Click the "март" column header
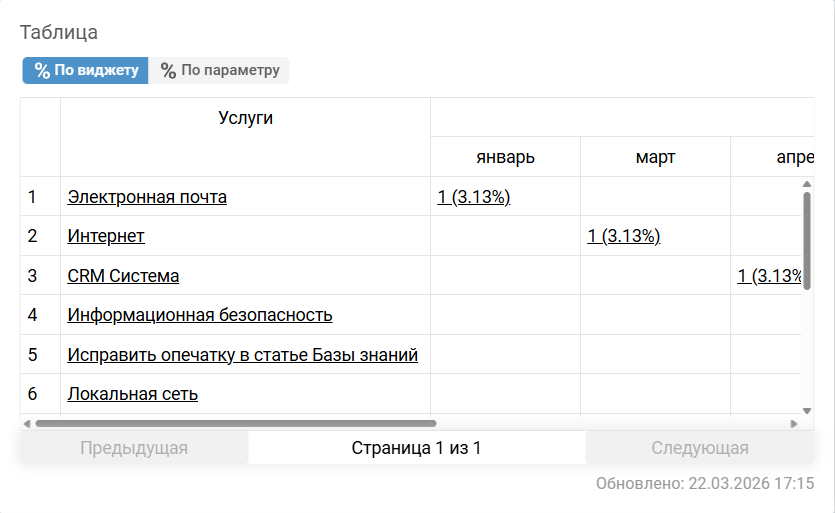 pos(655,157)
